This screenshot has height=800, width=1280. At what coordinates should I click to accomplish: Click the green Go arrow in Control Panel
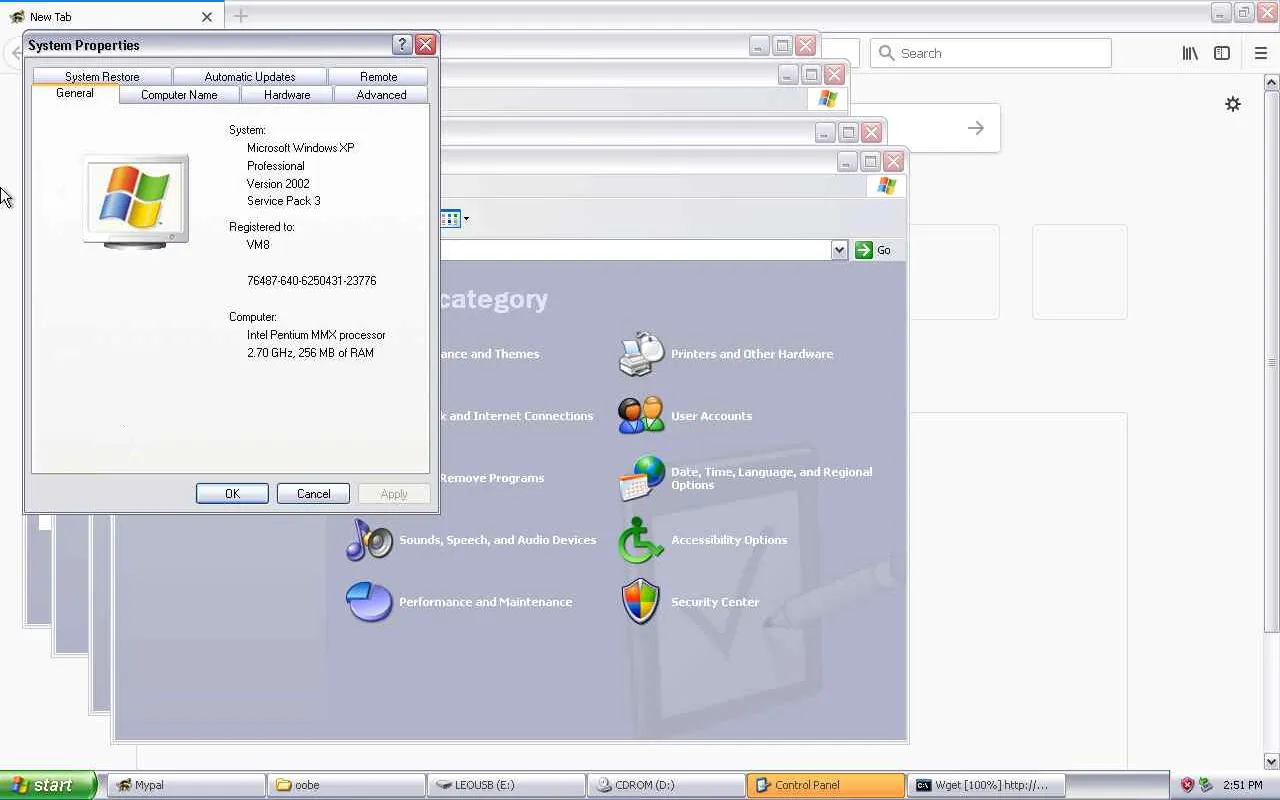(x=864, y=250)
